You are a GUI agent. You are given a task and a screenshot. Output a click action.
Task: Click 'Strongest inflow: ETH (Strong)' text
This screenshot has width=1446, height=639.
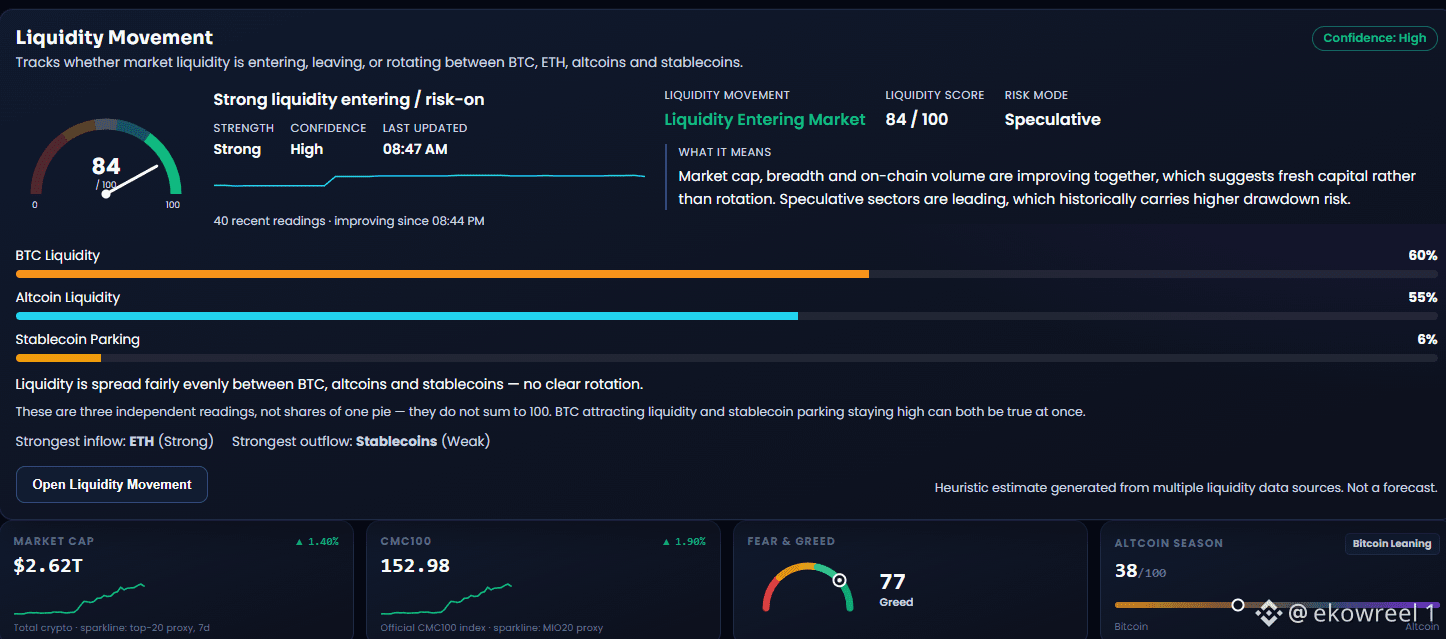[115, 441]
